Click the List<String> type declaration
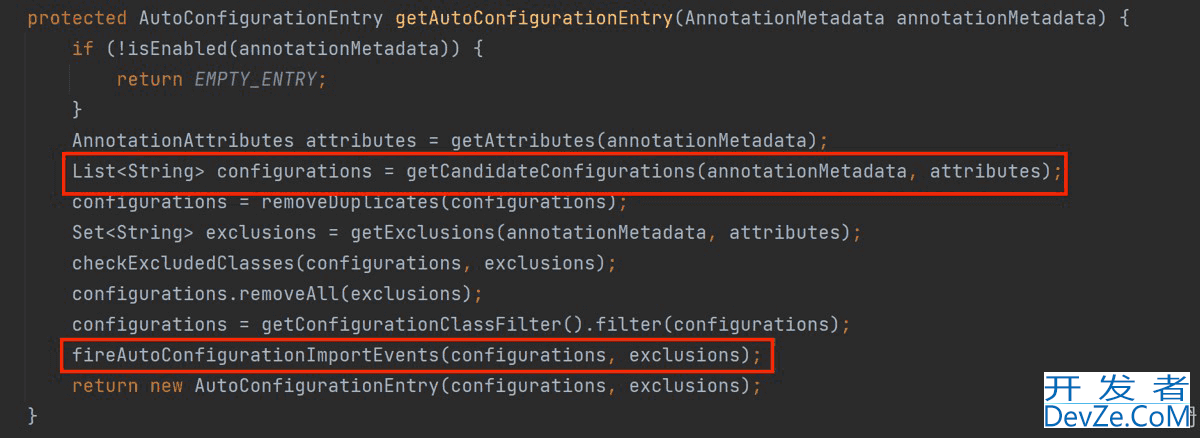1200x438 pixels. click(138, 171)
